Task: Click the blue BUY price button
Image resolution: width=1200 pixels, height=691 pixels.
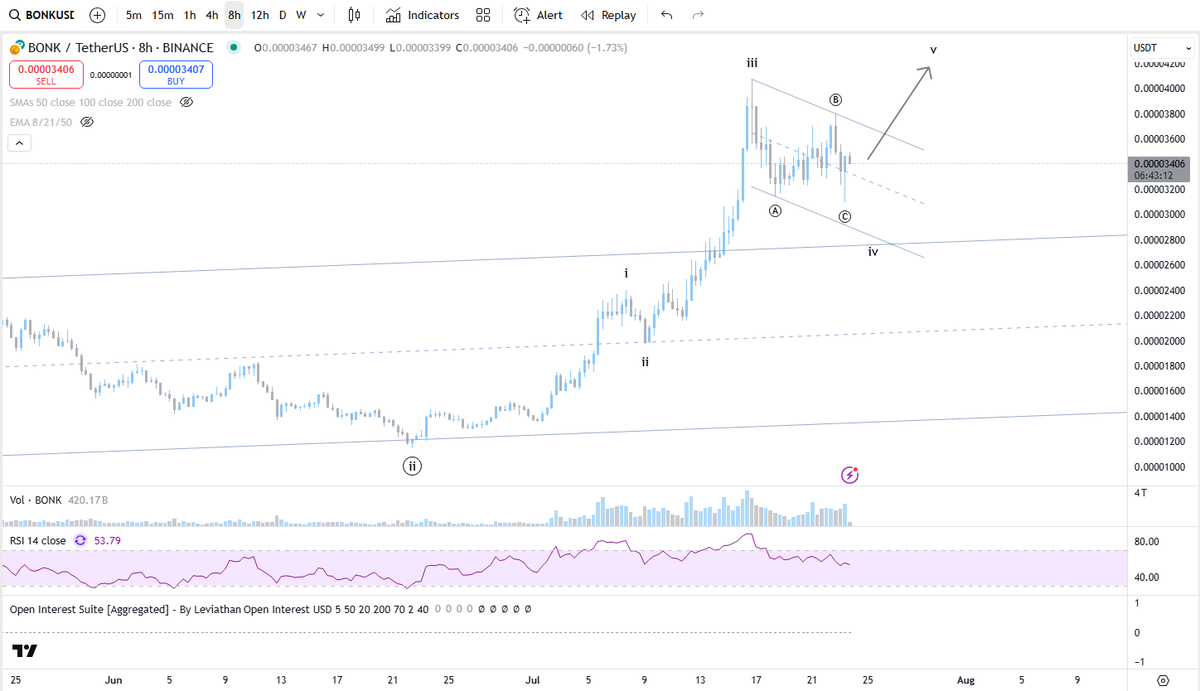Action: point(176,75)
